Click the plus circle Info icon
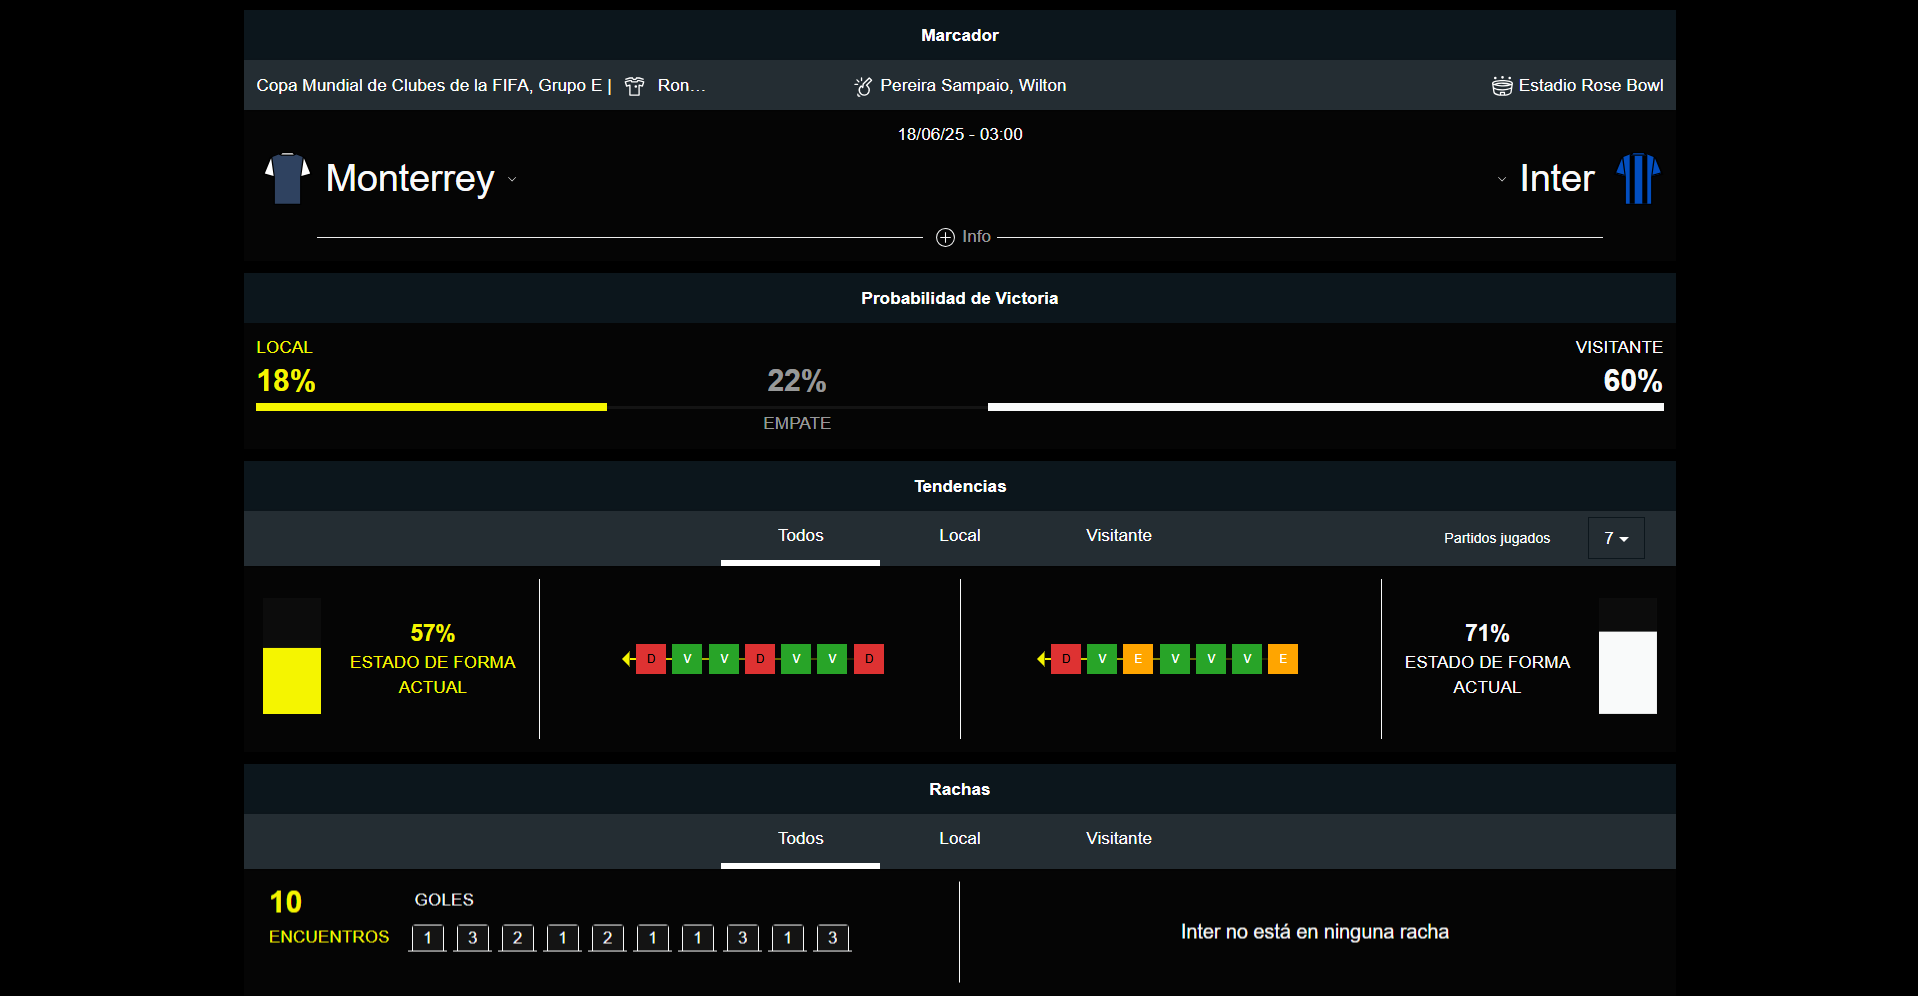The width and height of the screenshot is (1918, 996). point(945,237)
